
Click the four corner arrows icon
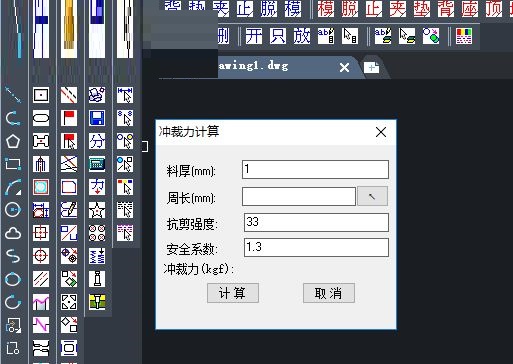click(69, 302)
